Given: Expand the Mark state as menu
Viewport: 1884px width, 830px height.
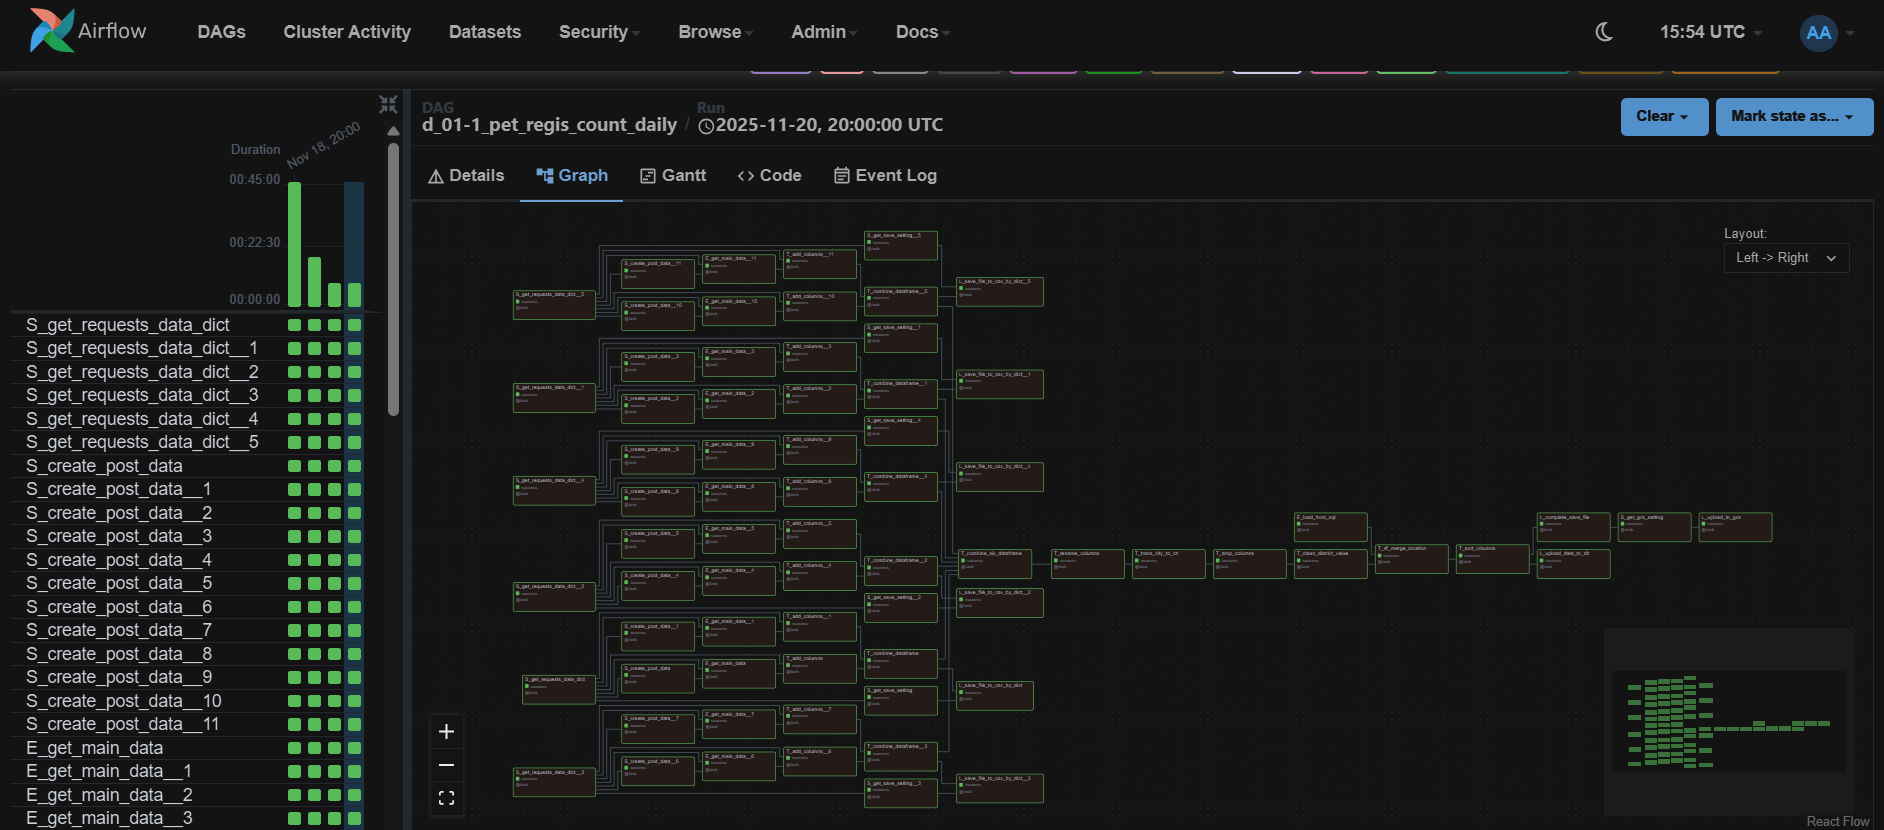Looking at the screenshot, I should (x=1793, y=117).
